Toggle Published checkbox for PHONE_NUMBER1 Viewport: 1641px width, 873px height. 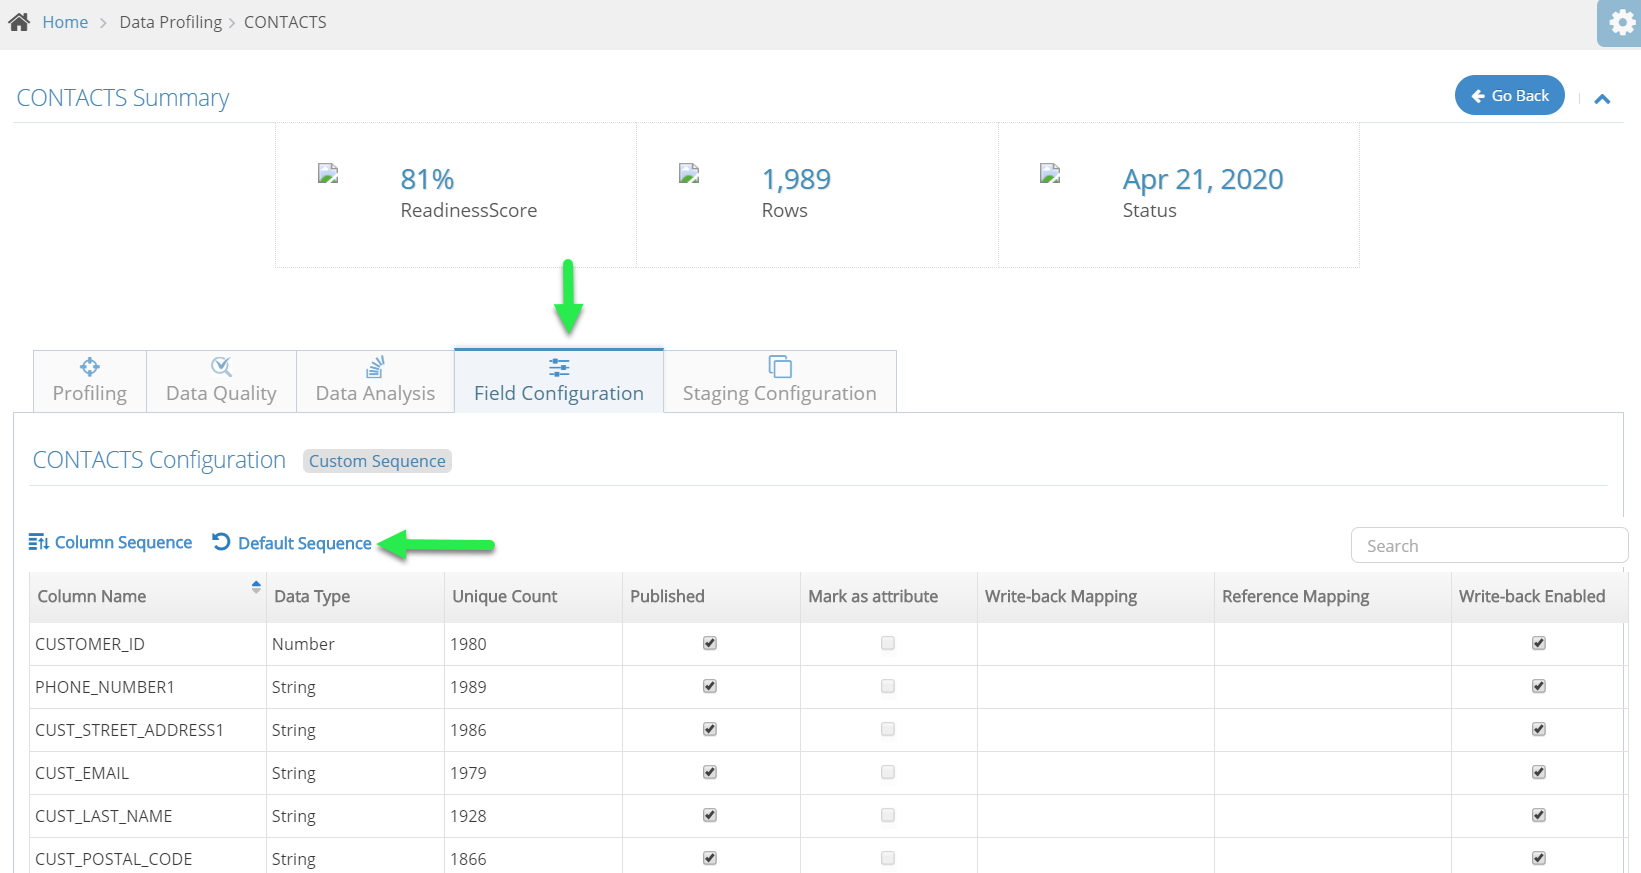tap(710, 686)
